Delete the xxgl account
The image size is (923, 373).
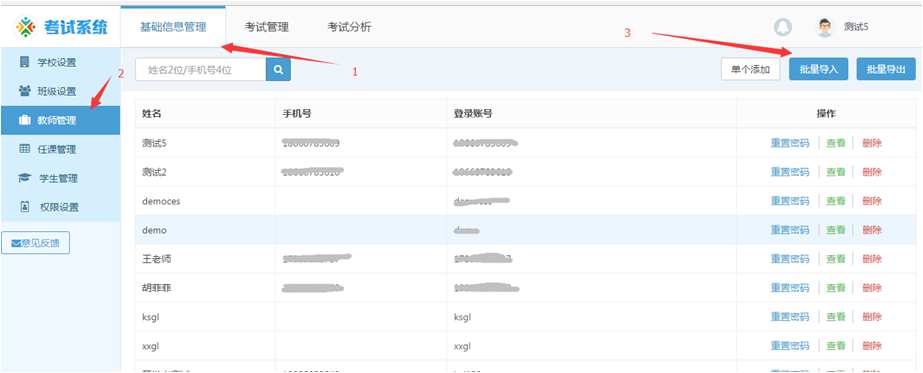872,345
